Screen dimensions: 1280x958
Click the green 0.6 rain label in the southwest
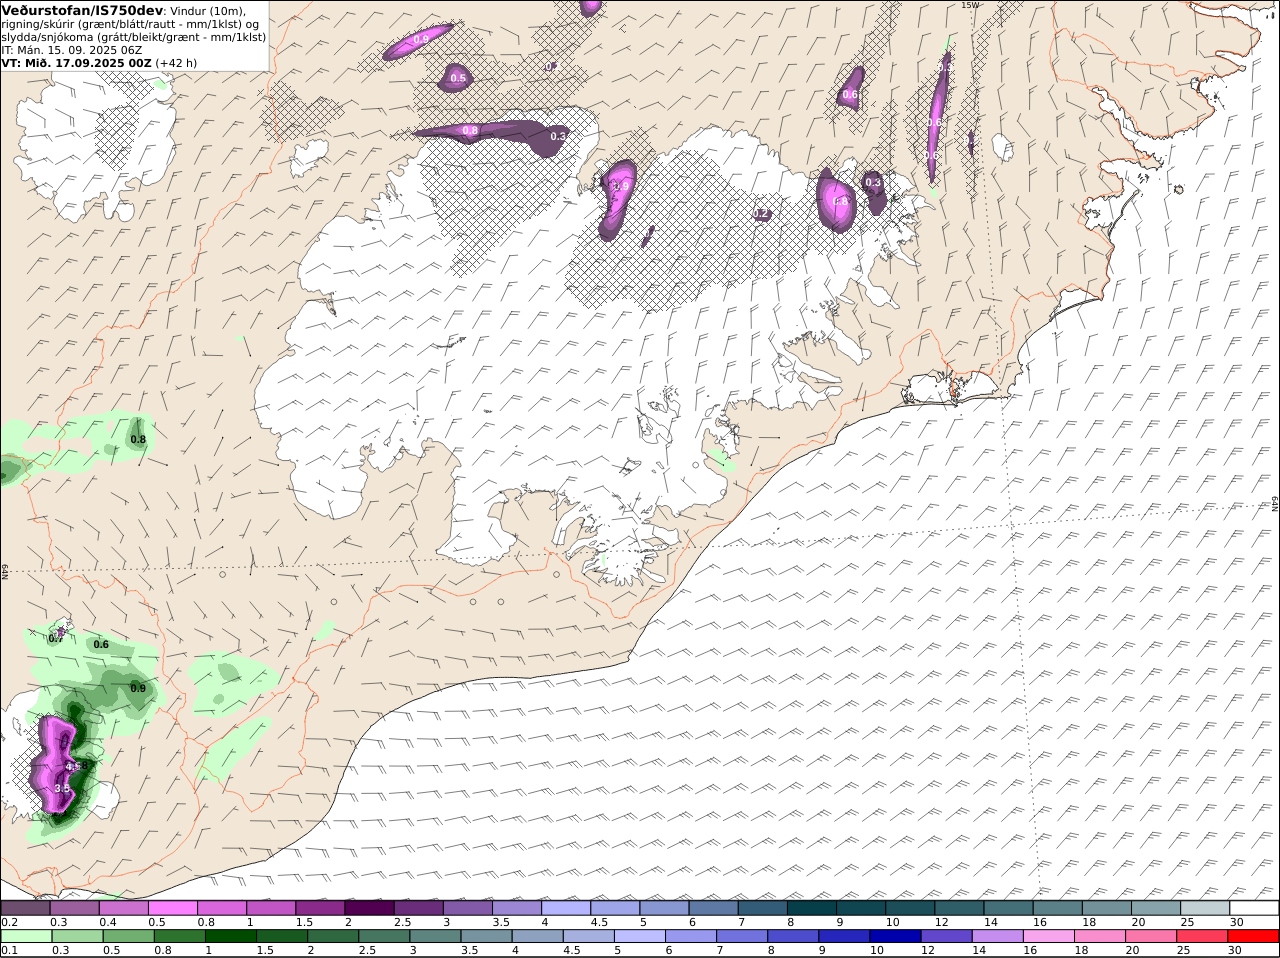101,644
